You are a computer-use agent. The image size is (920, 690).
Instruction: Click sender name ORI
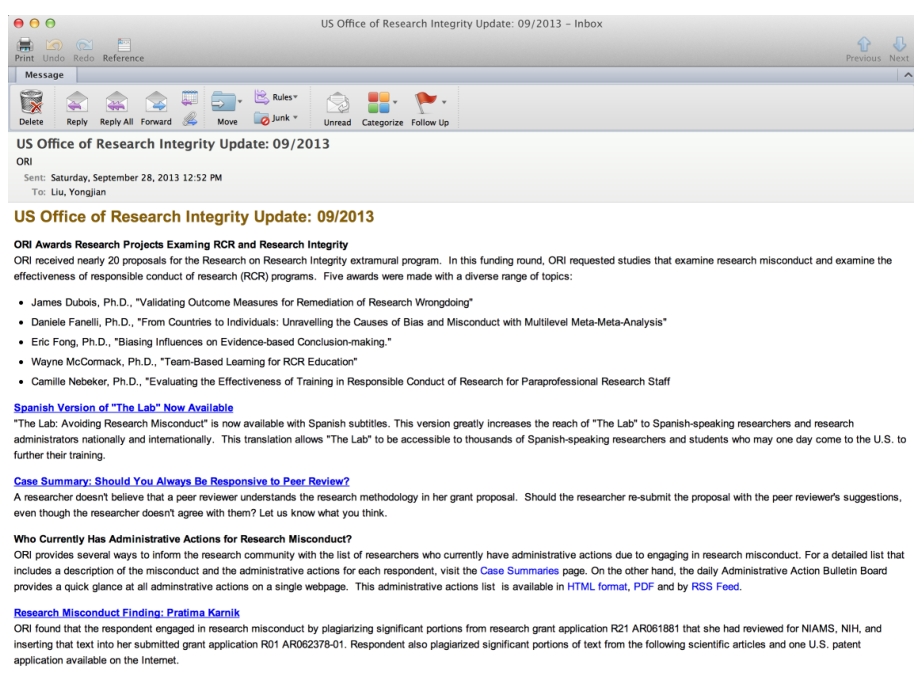24,162
